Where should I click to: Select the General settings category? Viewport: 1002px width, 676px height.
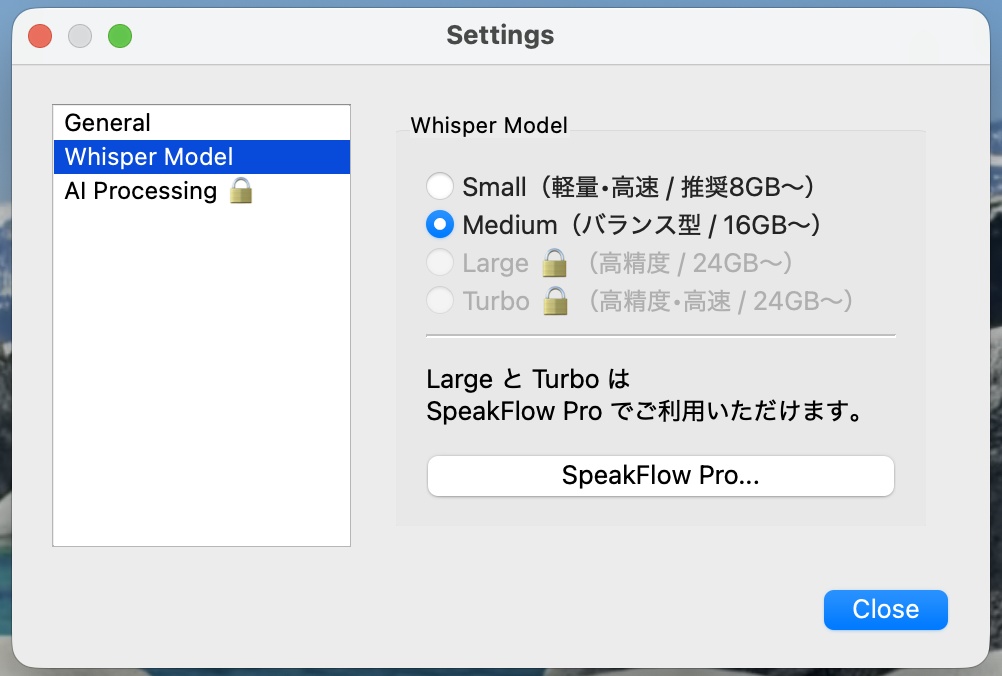click(x=201, y=123)
